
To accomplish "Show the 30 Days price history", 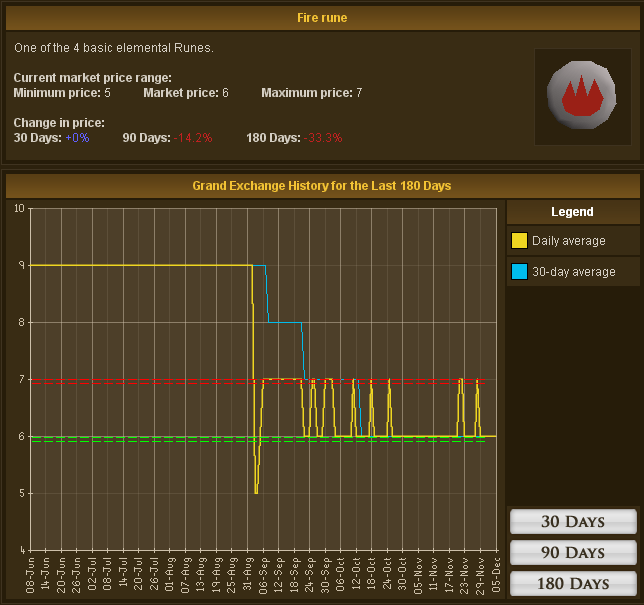I will [x=573, y=522].
